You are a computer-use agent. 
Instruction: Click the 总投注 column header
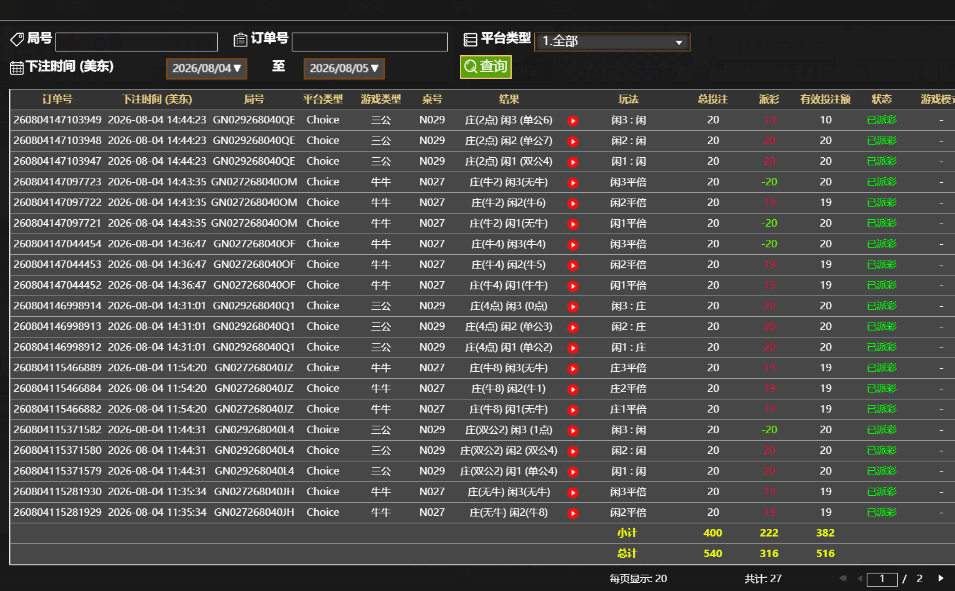coord(713,99)
